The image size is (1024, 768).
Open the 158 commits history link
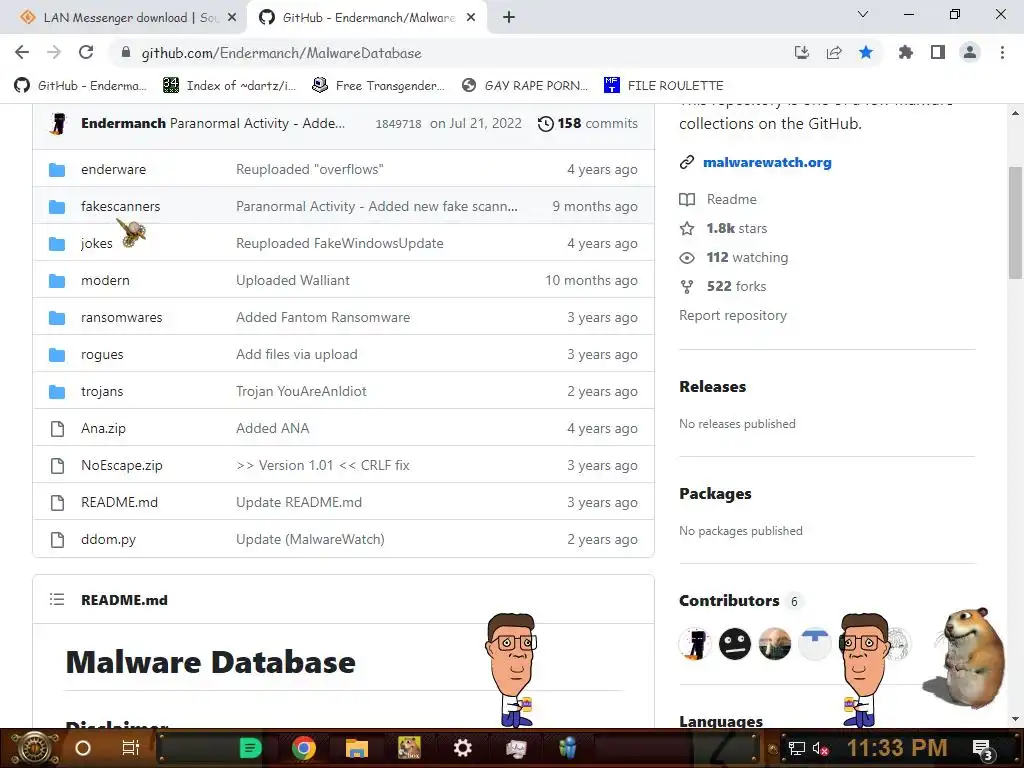pos(588,123)
